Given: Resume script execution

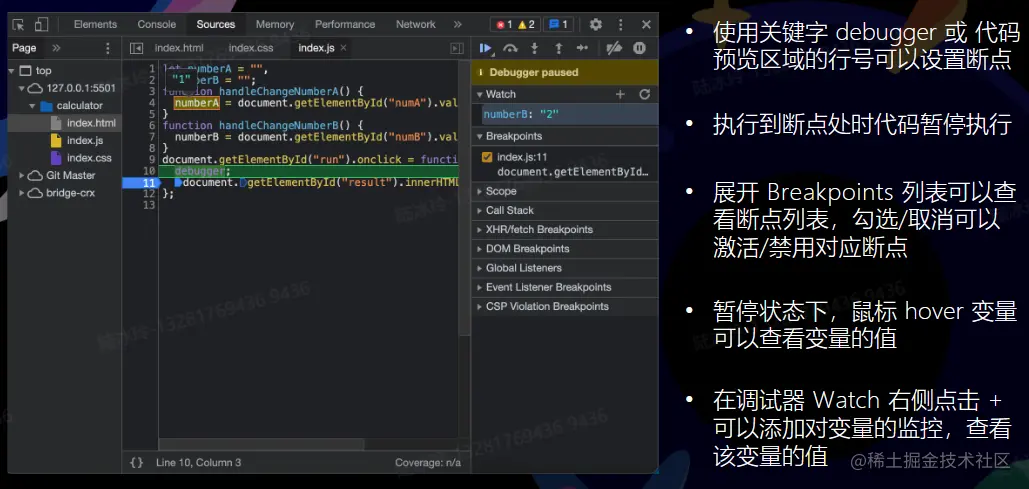Looking at the screenshot, I should click(x=486, y=48).
